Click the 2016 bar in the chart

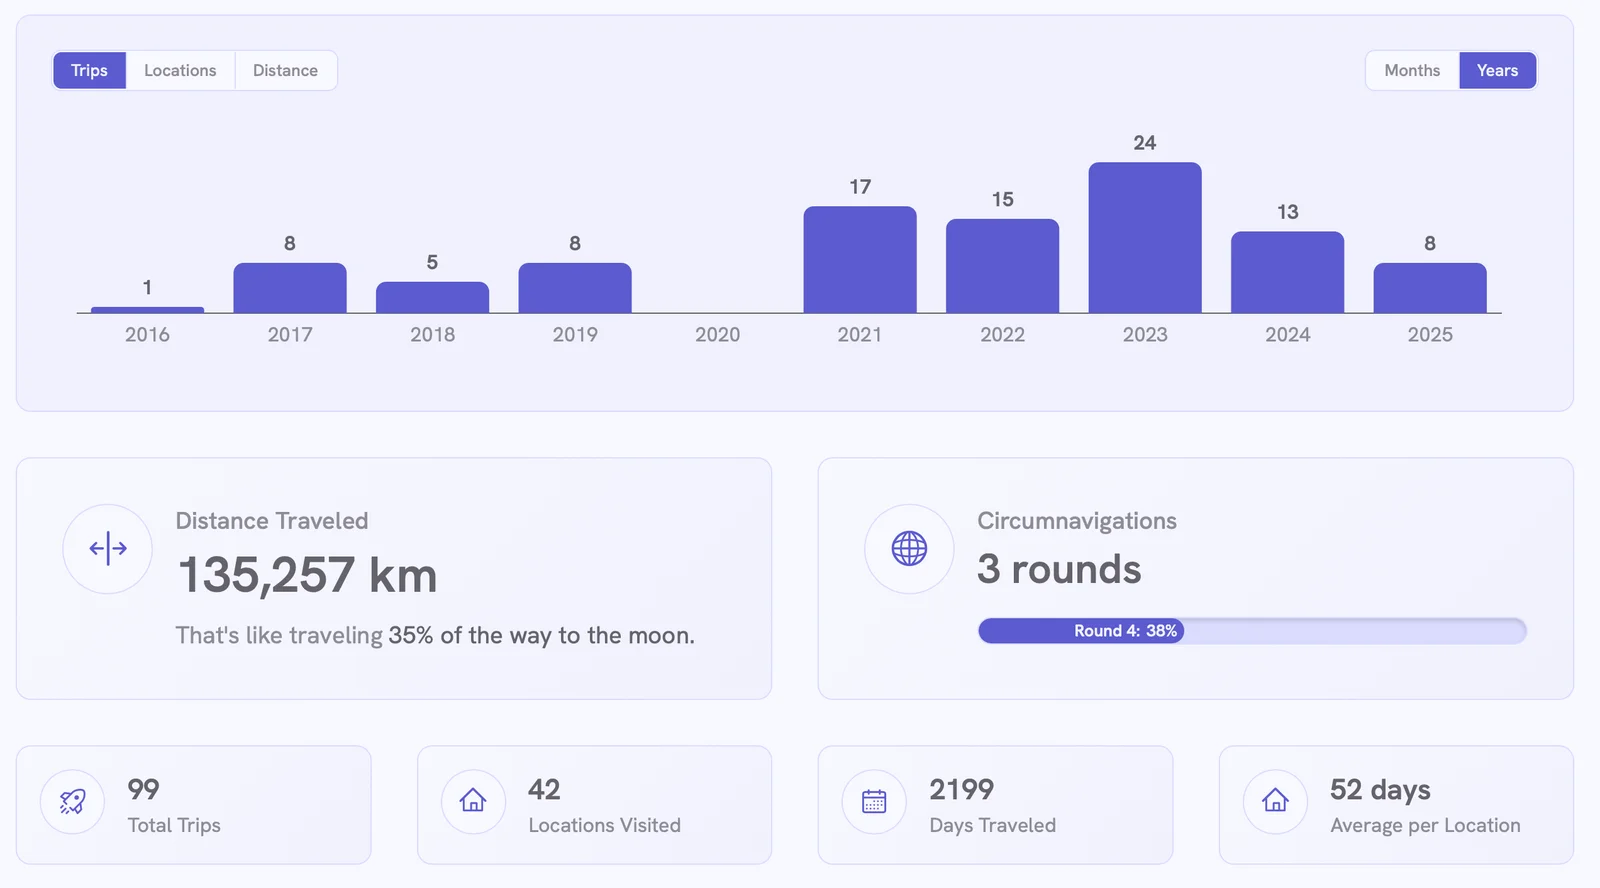(147, 310)
